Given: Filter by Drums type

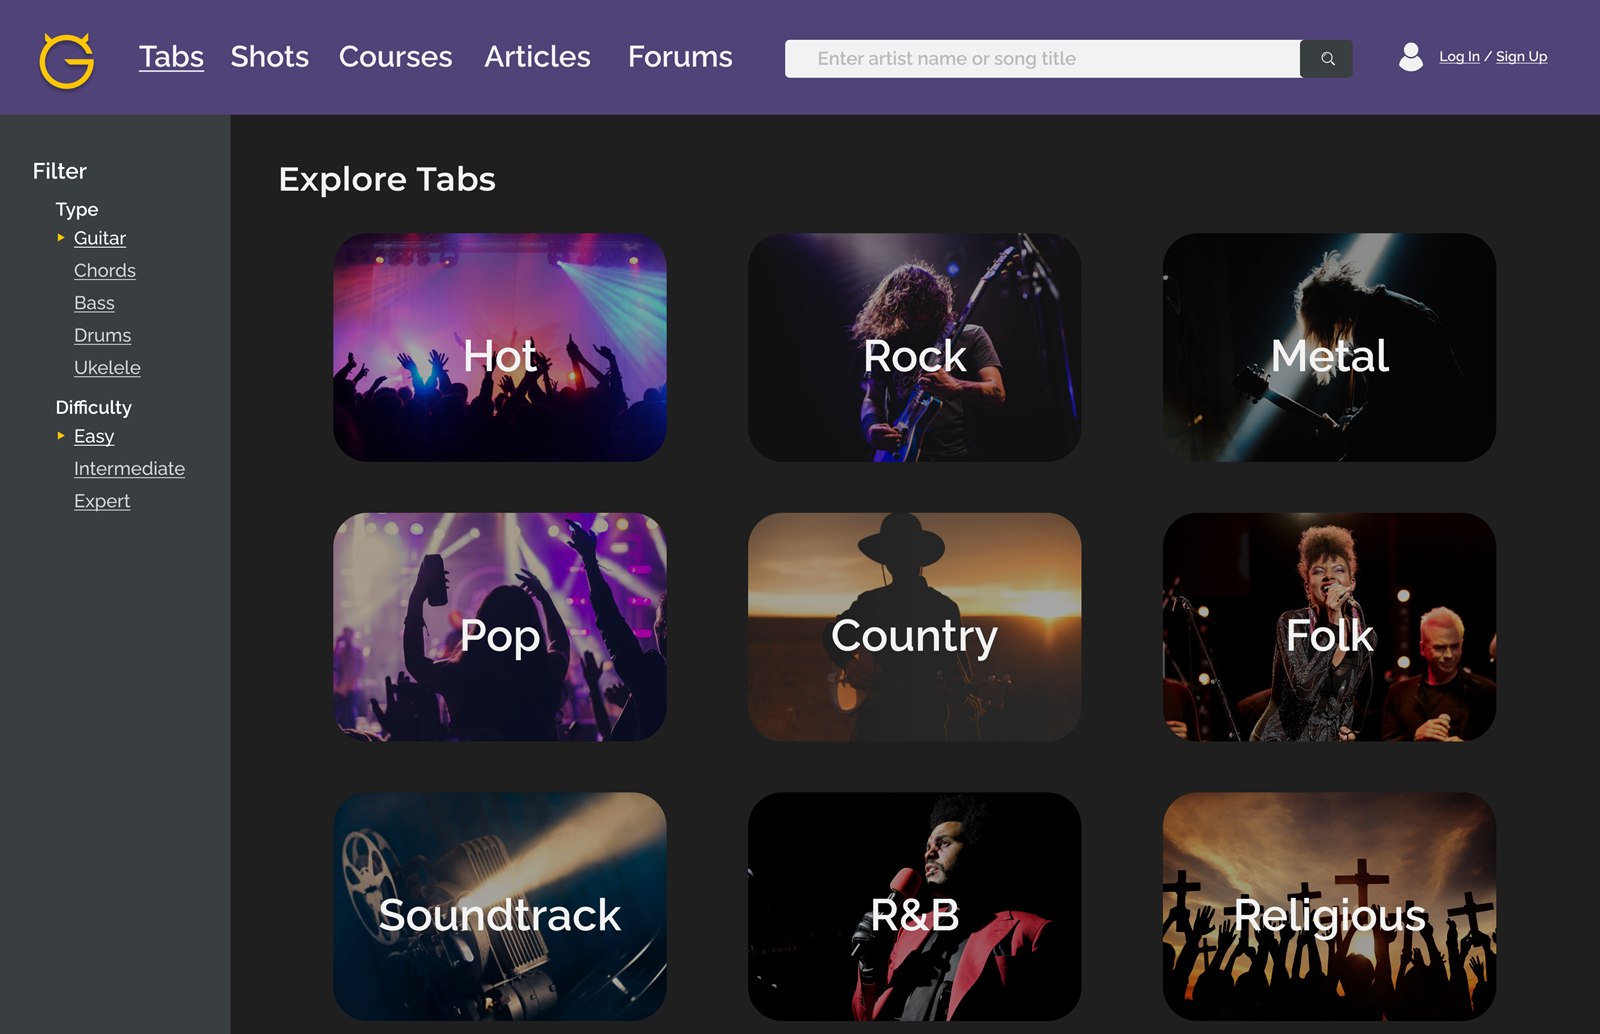Looking at the screenshot, I should 102,335.
